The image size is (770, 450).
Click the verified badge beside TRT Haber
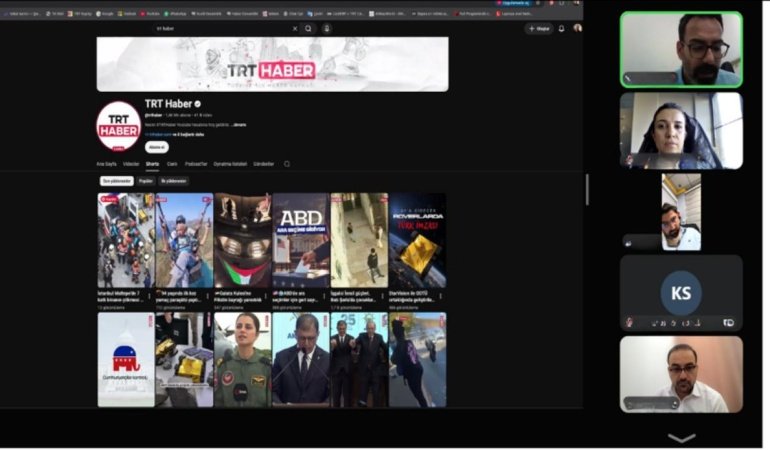tap(198, 104)
